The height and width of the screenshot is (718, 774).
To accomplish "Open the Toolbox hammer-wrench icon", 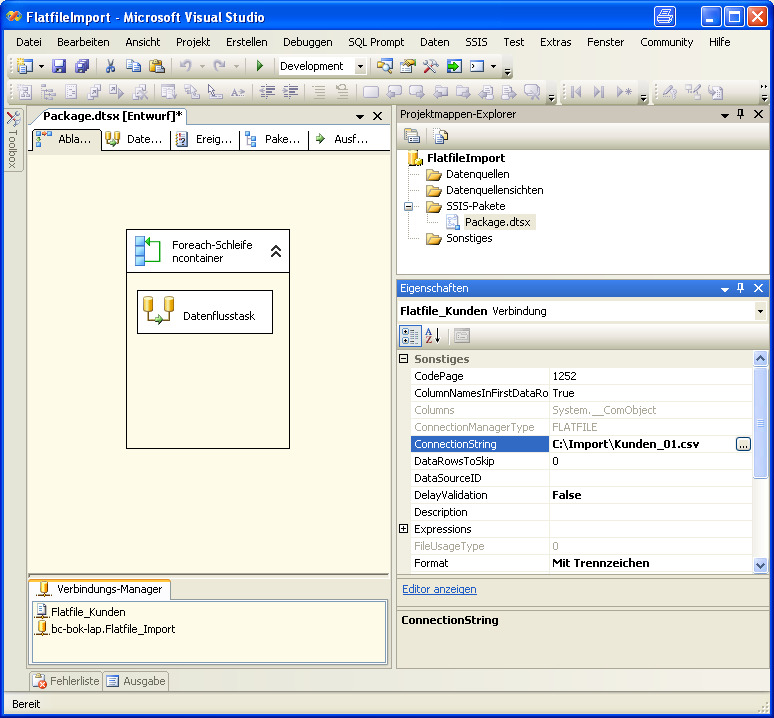I will pos(430,66).
